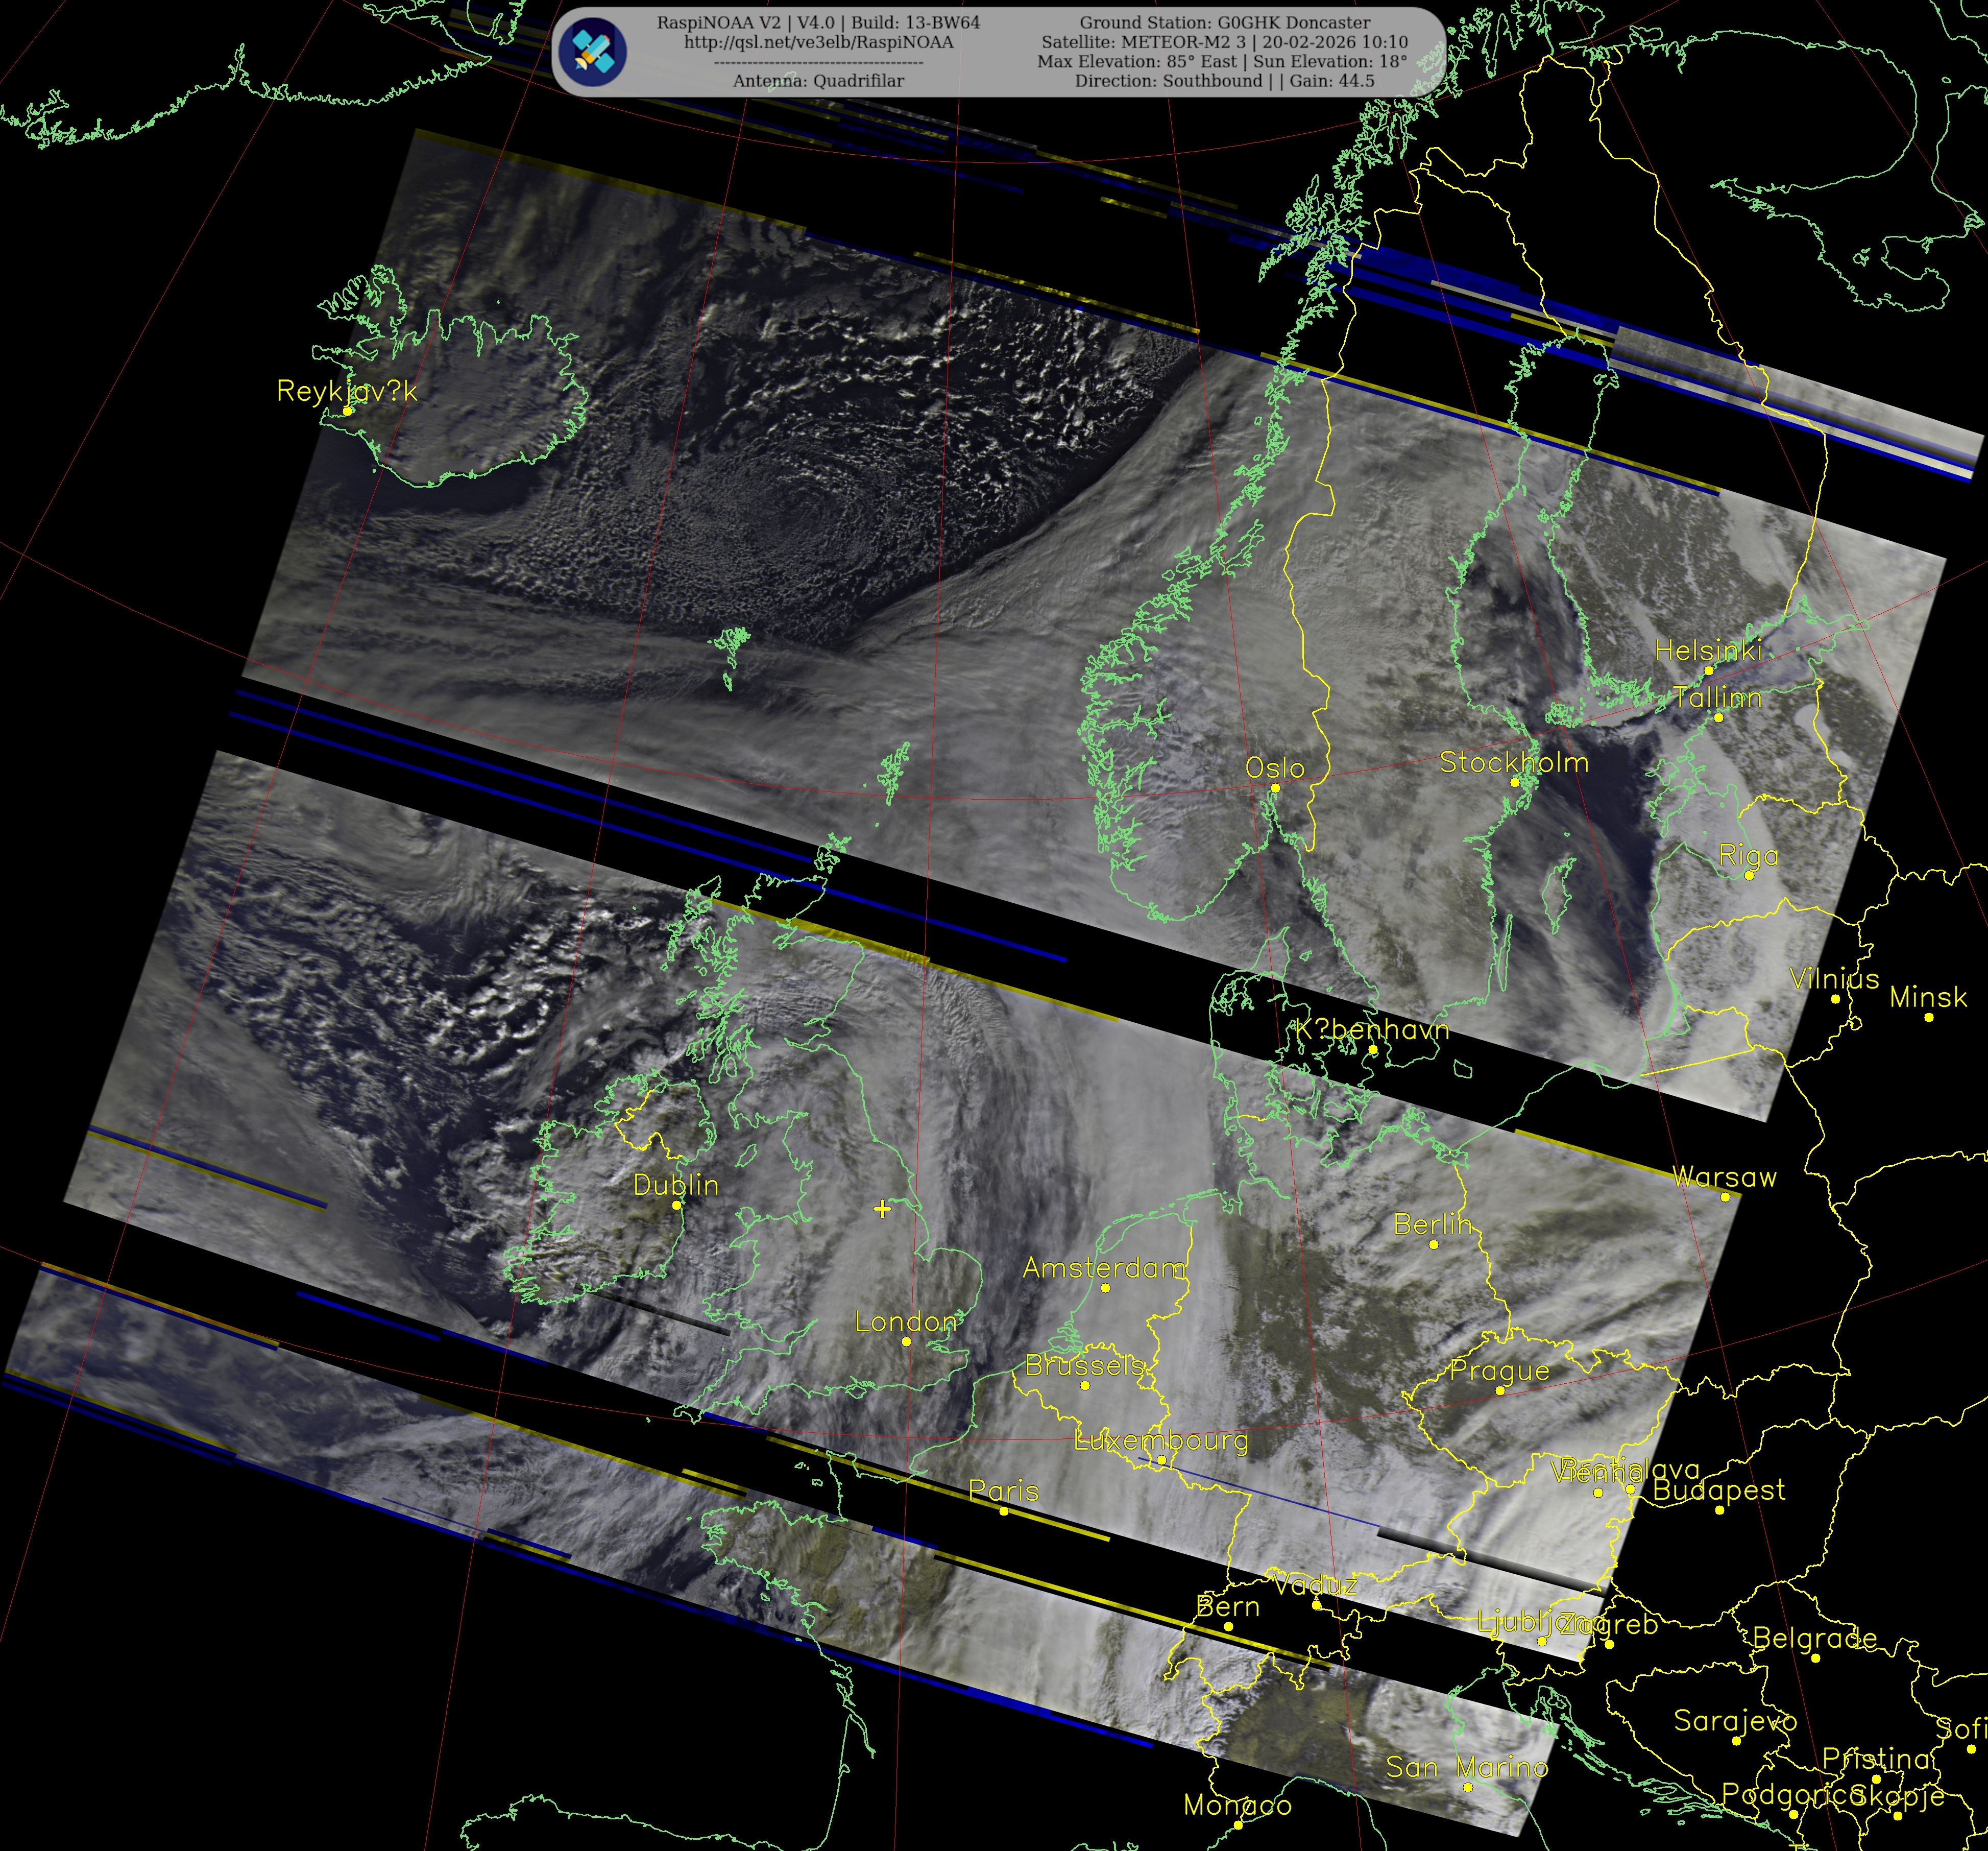This screenshot has height=1851, width=1988.
Task: Select the Oslo city dot marker
Action: (x=1275, y=788)
